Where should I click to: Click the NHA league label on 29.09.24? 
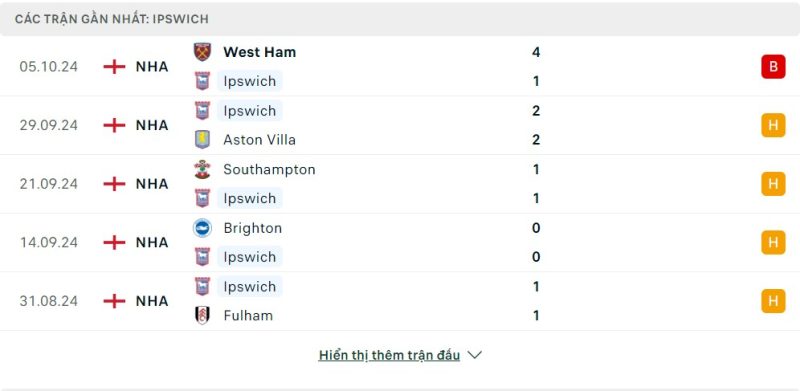(152, 125)
